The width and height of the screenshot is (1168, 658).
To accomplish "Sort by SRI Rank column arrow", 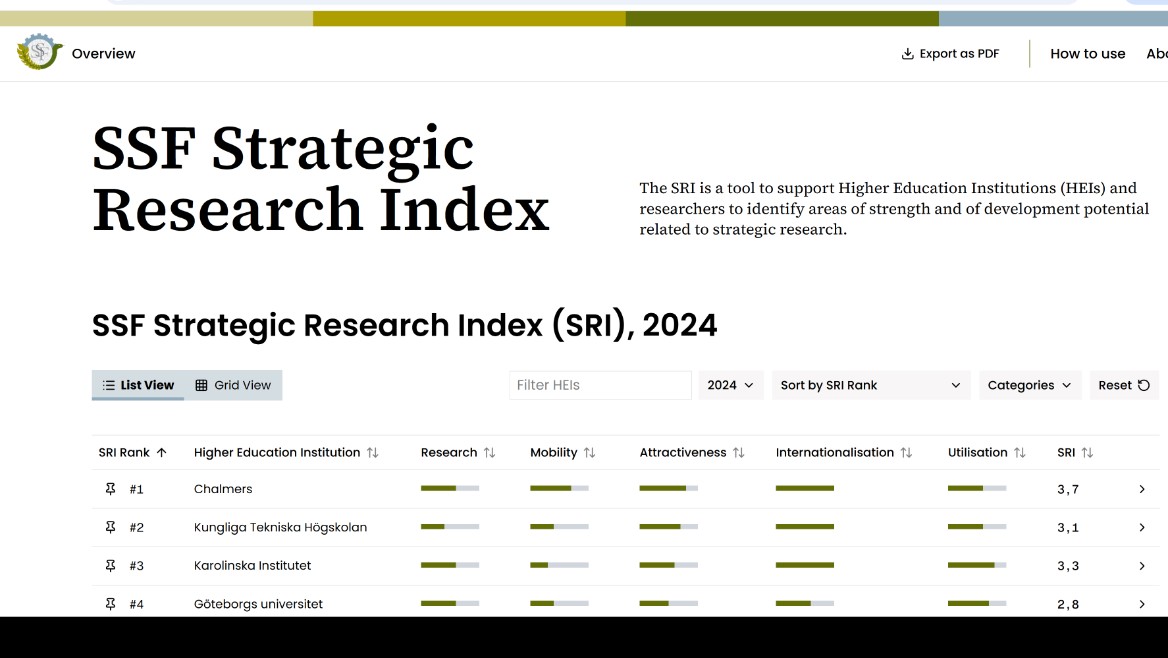I will (x=162, y=452).
